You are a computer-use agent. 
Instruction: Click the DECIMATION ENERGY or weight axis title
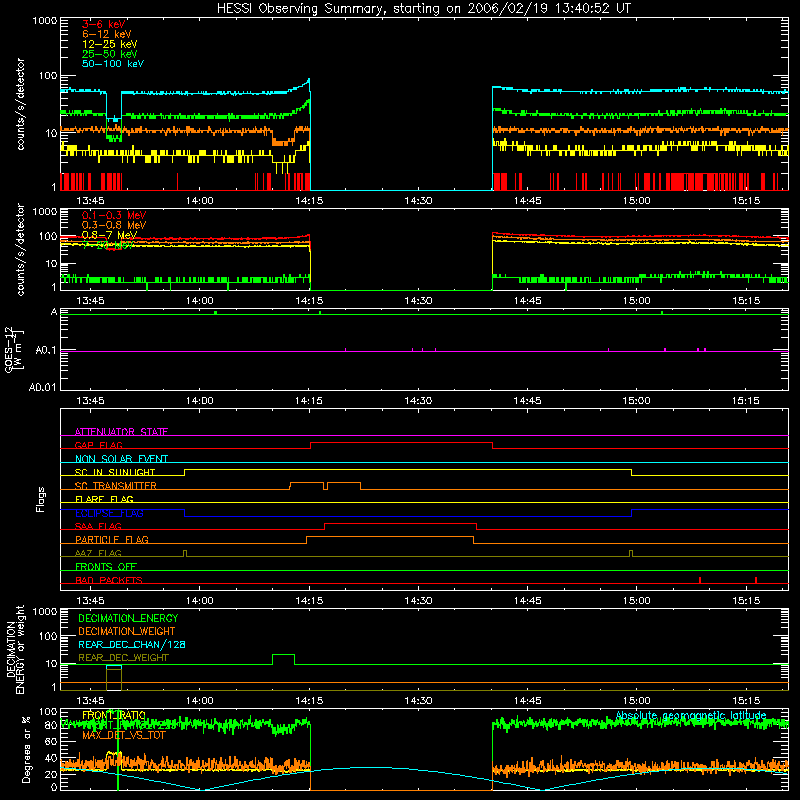tap(15, 649)
